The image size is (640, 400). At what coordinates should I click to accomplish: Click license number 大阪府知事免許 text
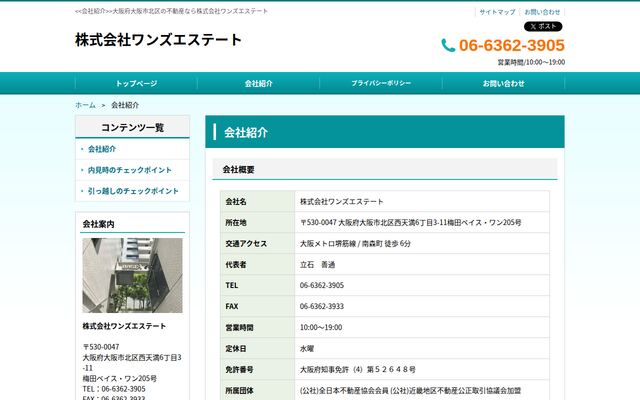coord(358,369)
